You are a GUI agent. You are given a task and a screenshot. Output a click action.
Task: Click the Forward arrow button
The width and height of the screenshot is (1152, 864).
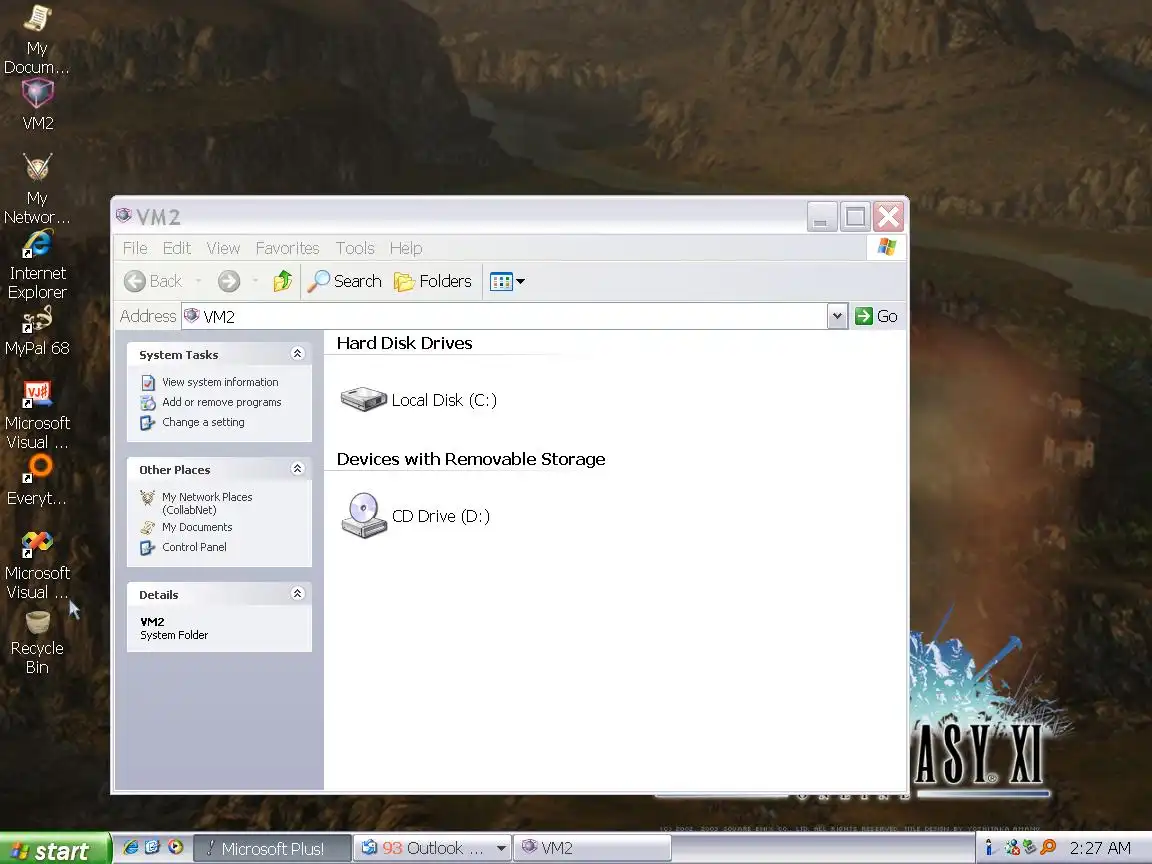pos(228,281)
